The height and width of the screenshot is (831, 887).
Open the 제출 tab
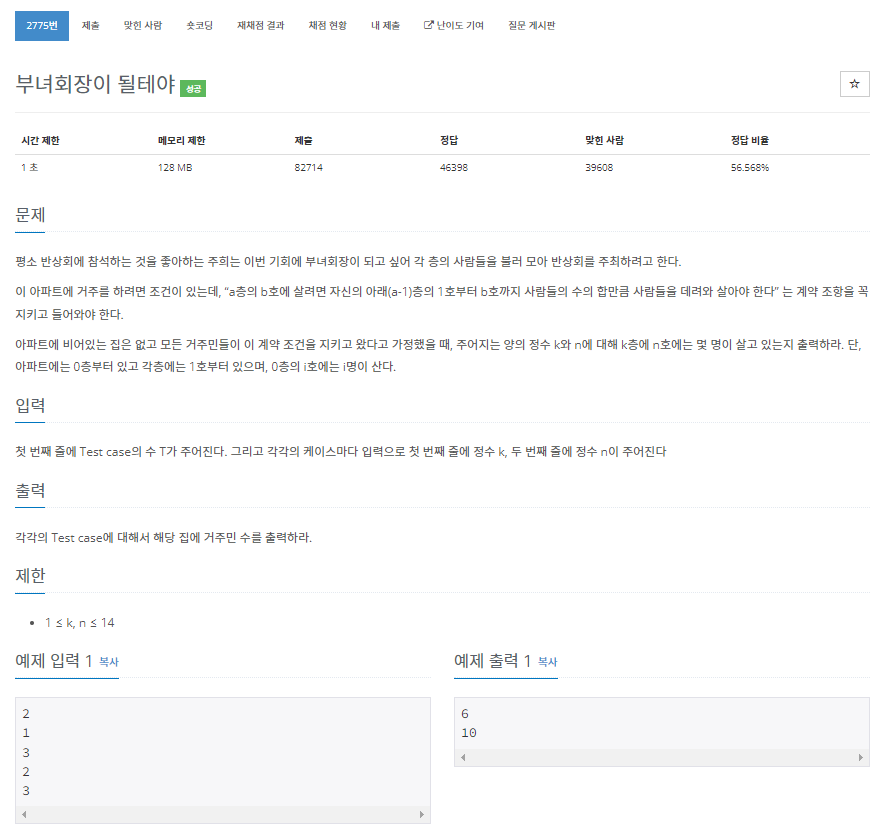91,25
